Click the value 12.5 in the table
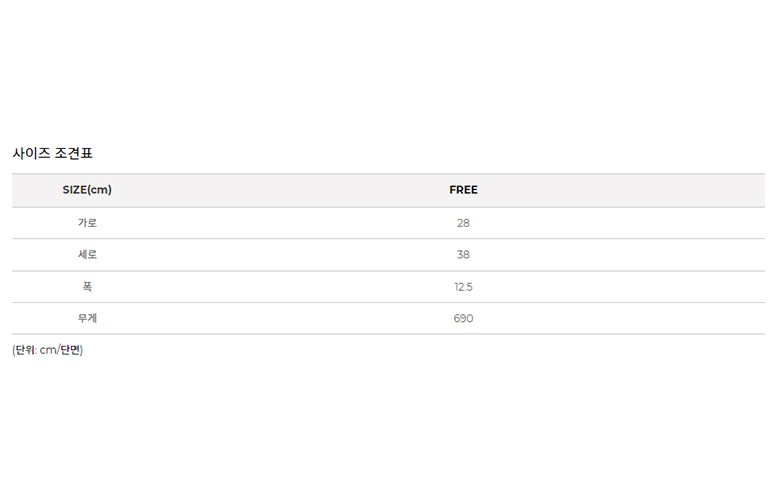This screenshot has height=500, width=780. [x=463, y=287]
